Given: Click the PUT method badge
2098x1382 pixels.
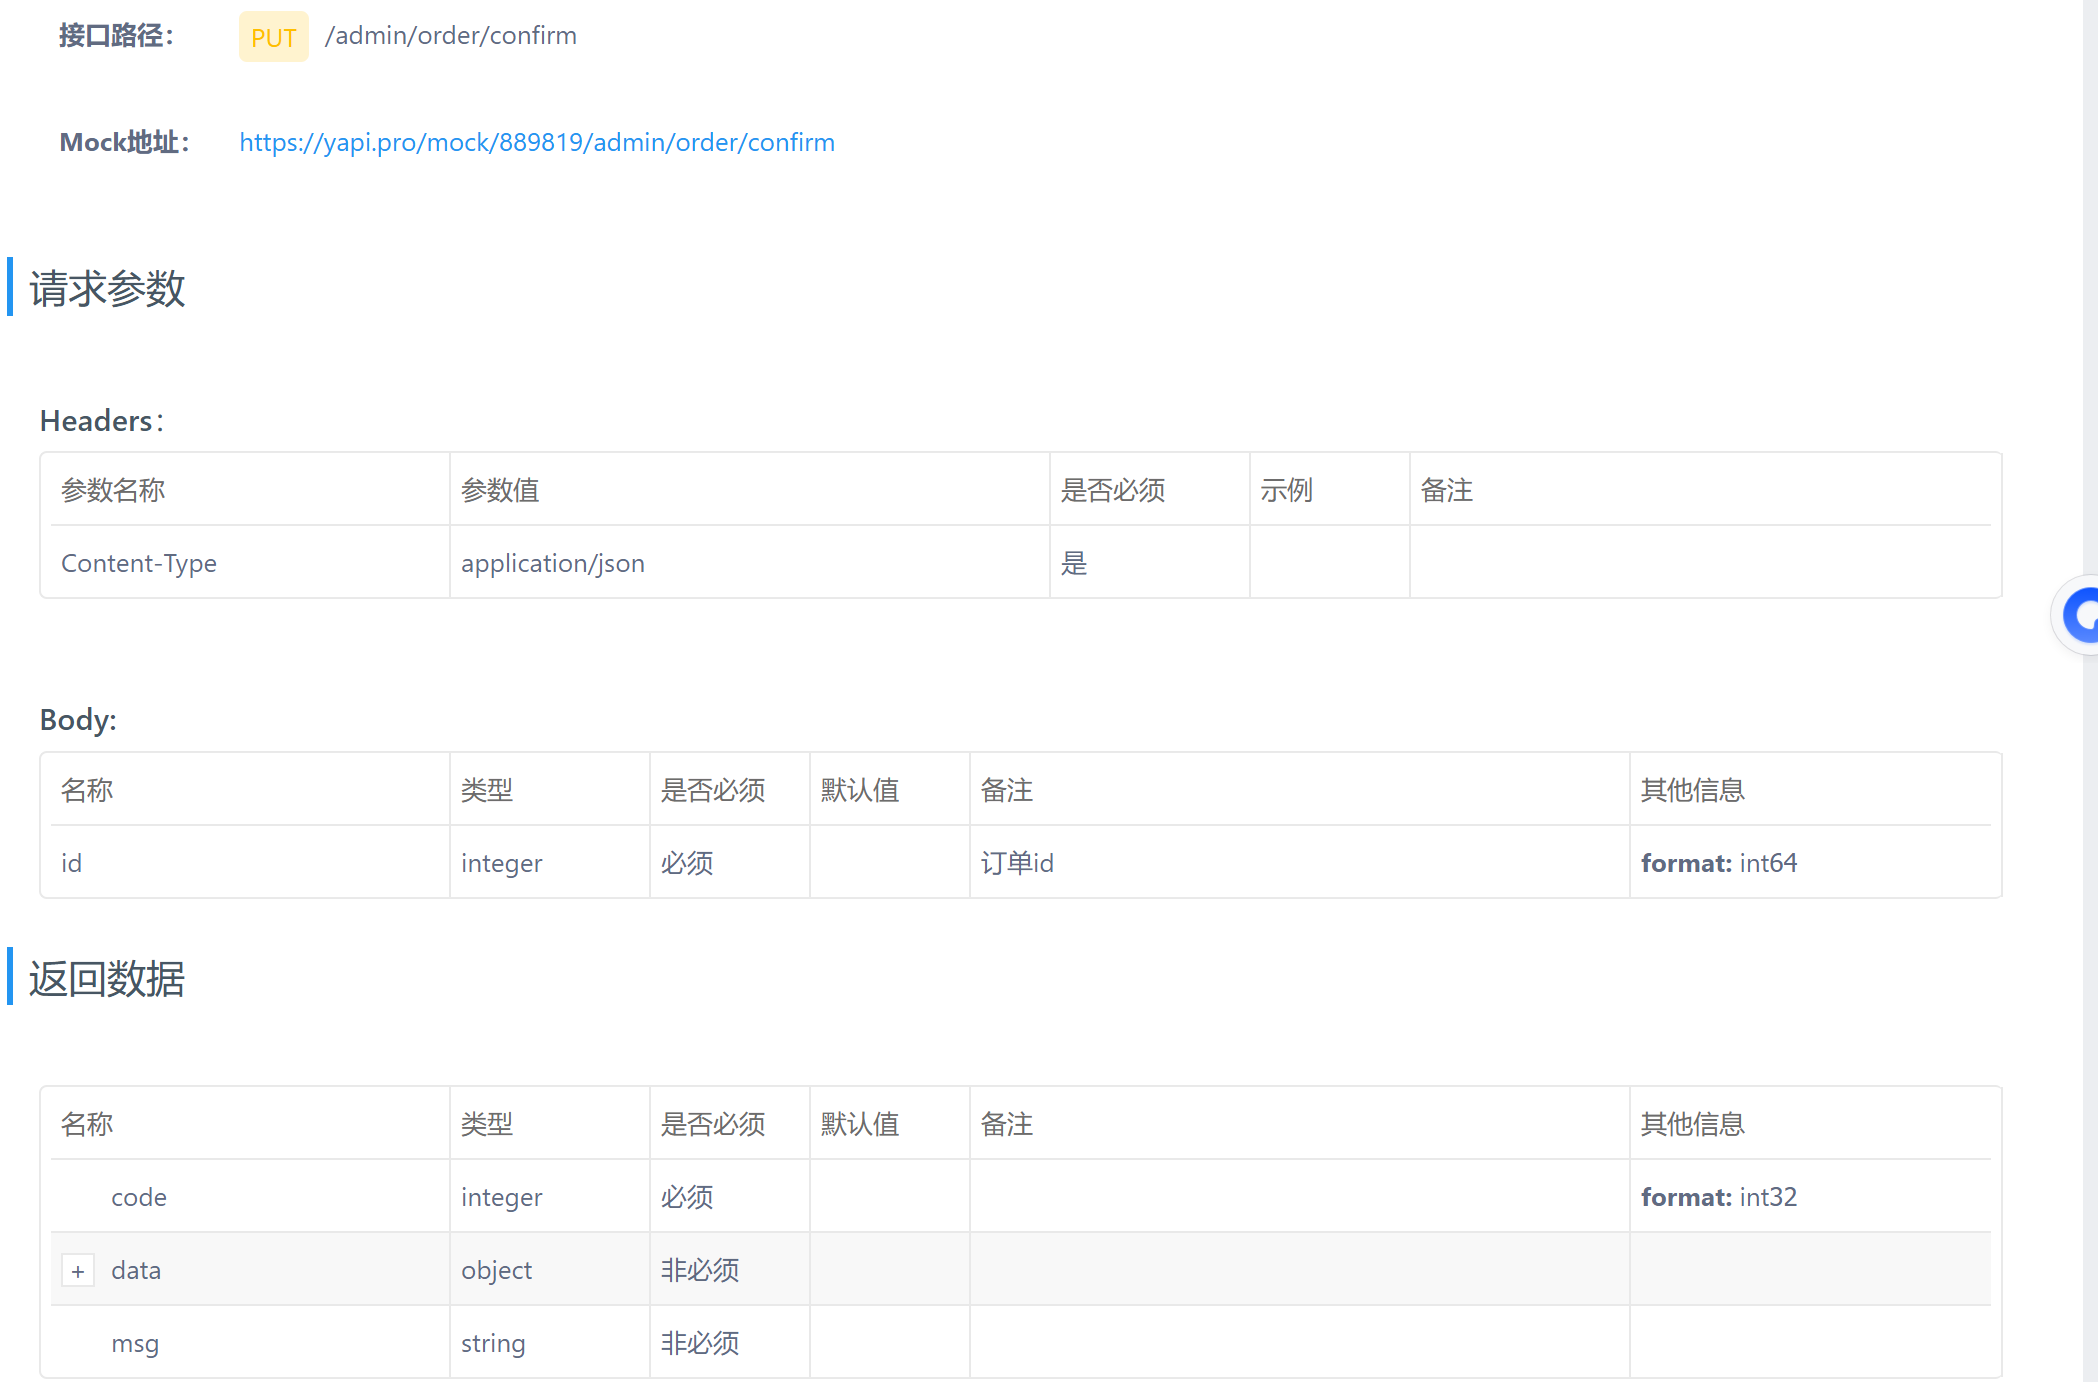Looking at the screenshot, I should coord(273,37).
